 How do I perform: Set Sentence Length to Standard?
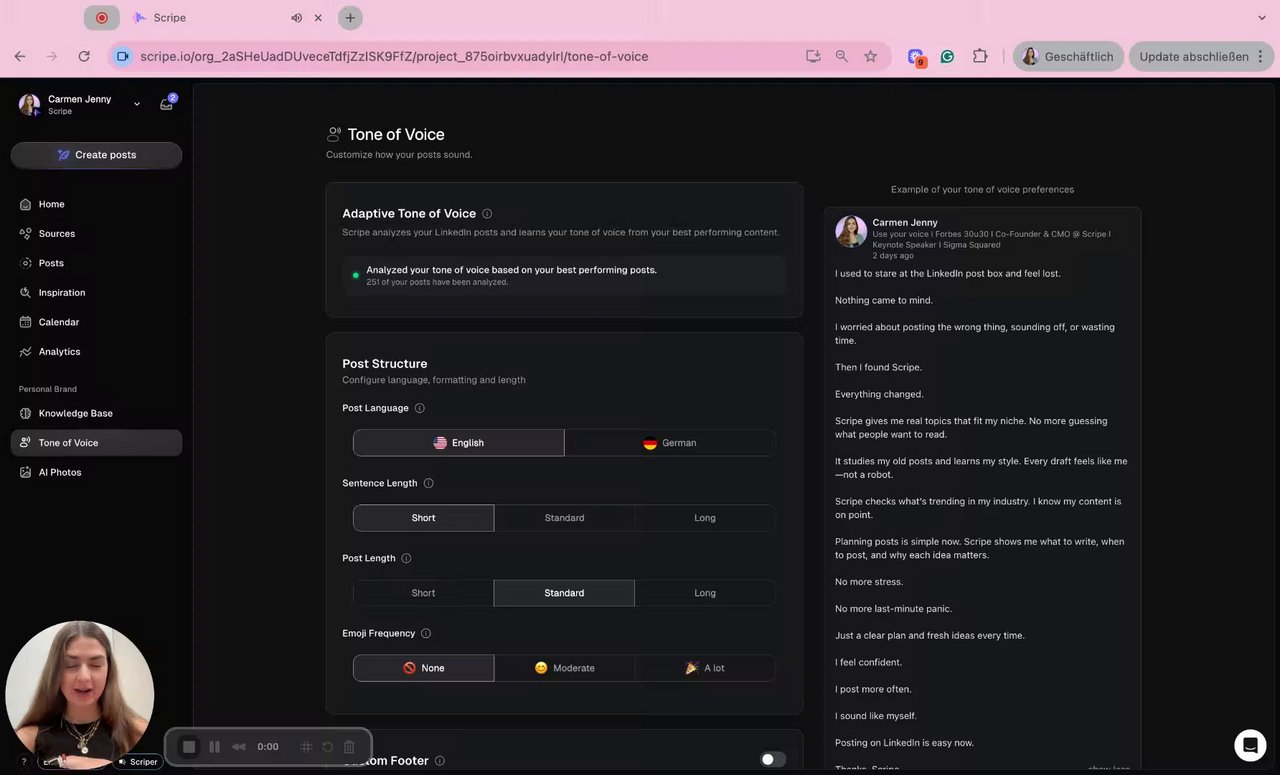click(564, 518)
